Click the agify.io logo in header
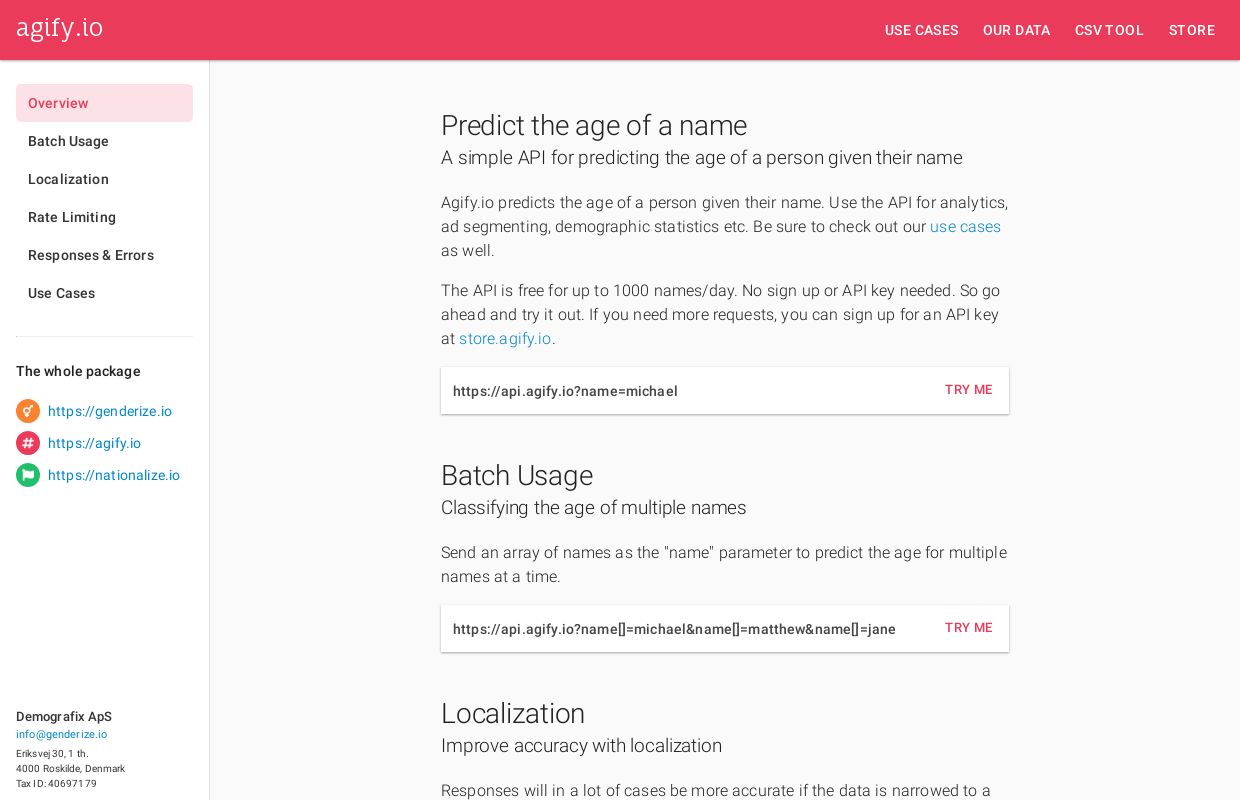This screenshot has height=800, width=1240. [59, 28]
